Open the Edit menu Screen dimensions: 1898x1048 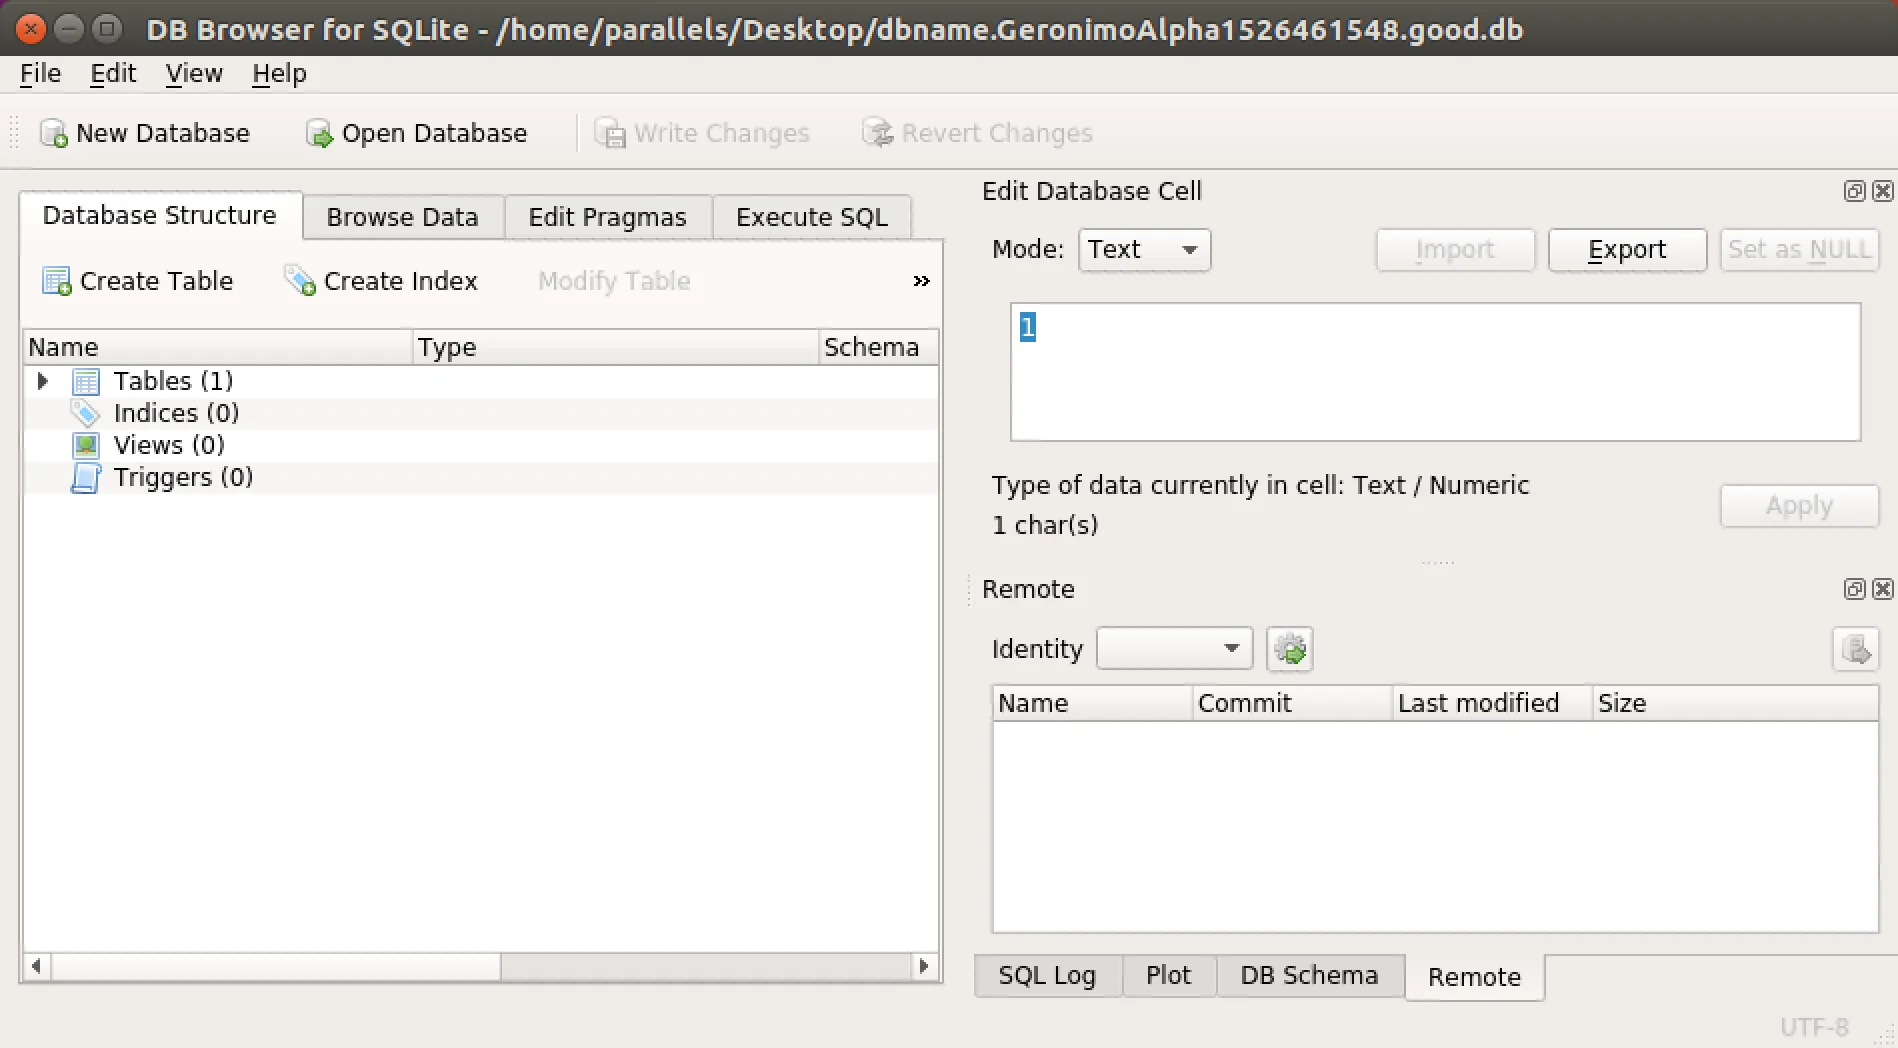point(113,73)
